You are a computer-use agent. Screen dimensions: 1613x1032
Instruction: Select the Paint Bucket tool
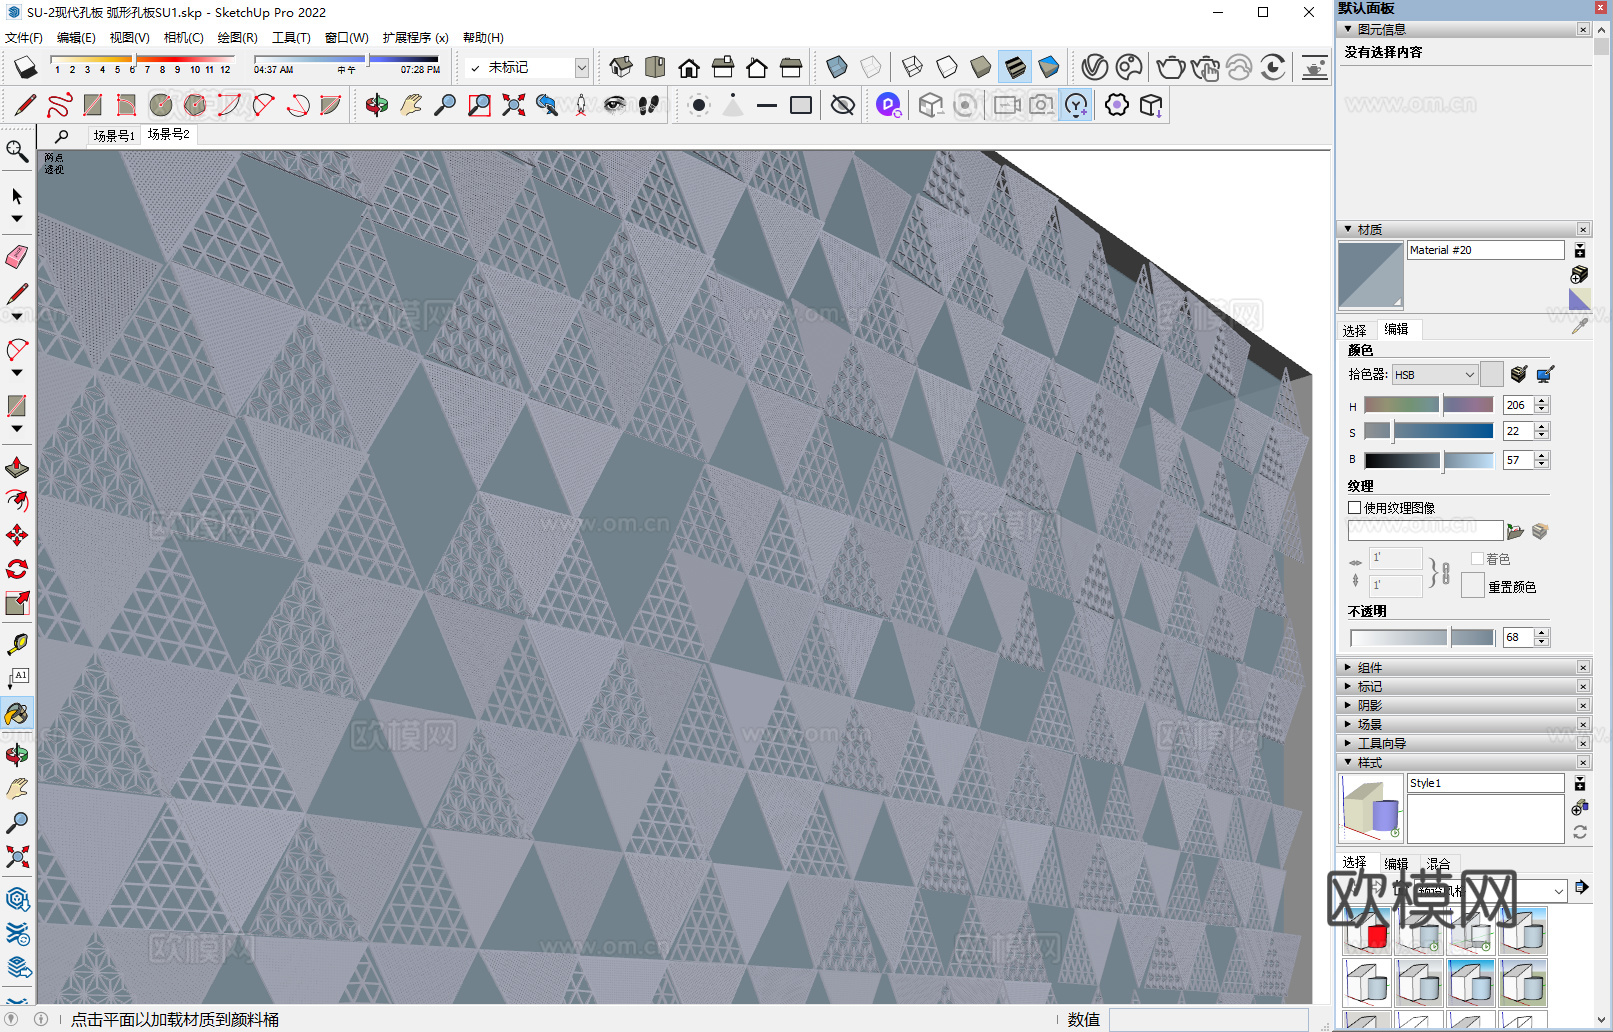pyautogui.click(x=17, y=714)
